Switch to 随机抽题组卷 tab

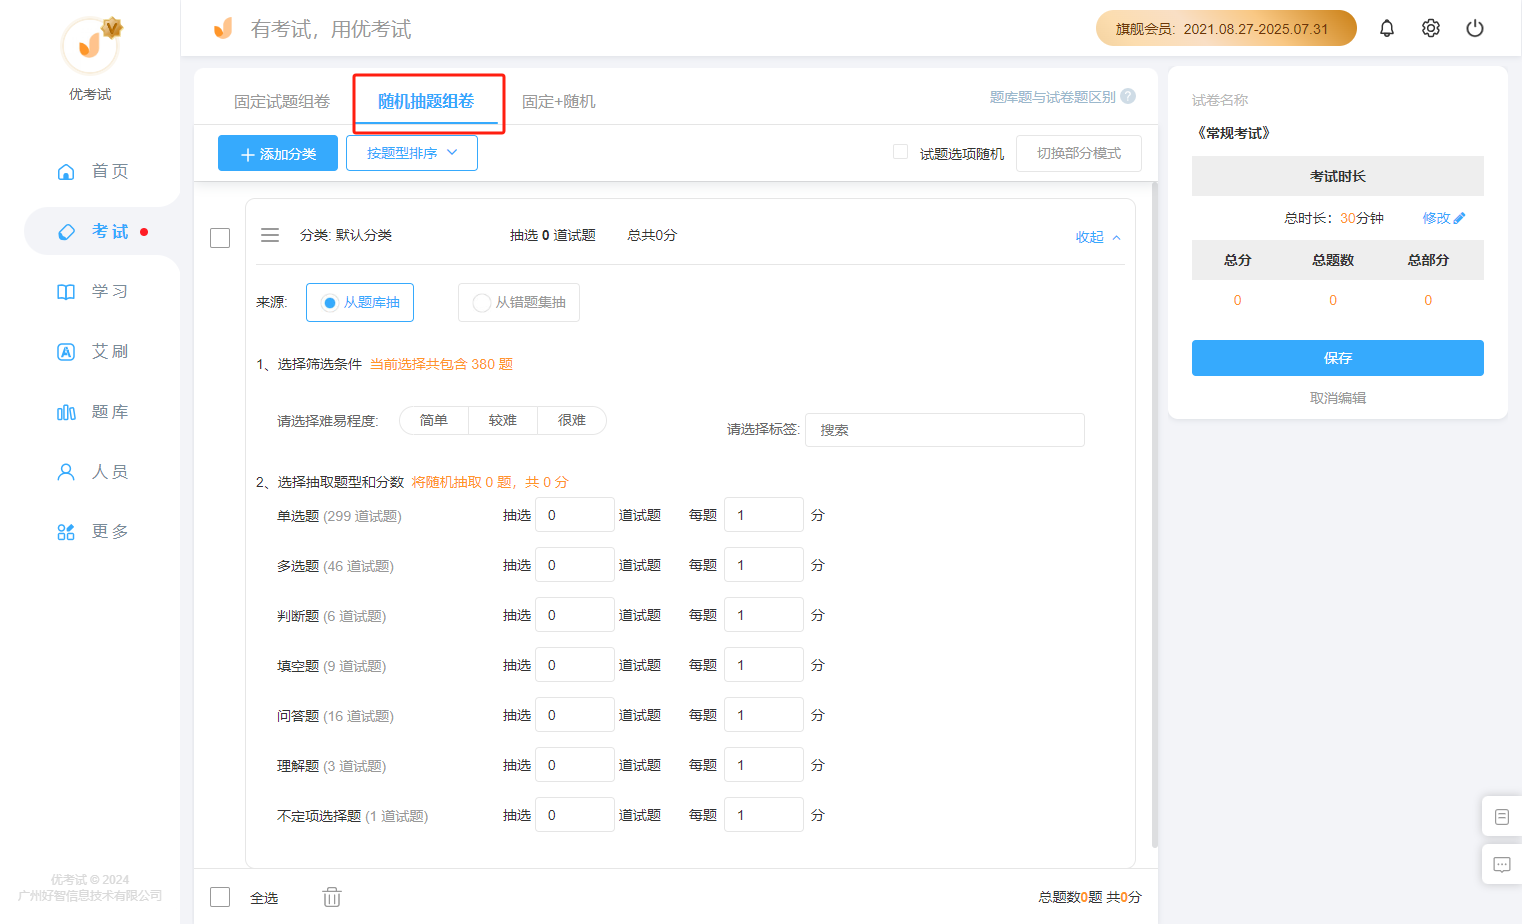426,101
